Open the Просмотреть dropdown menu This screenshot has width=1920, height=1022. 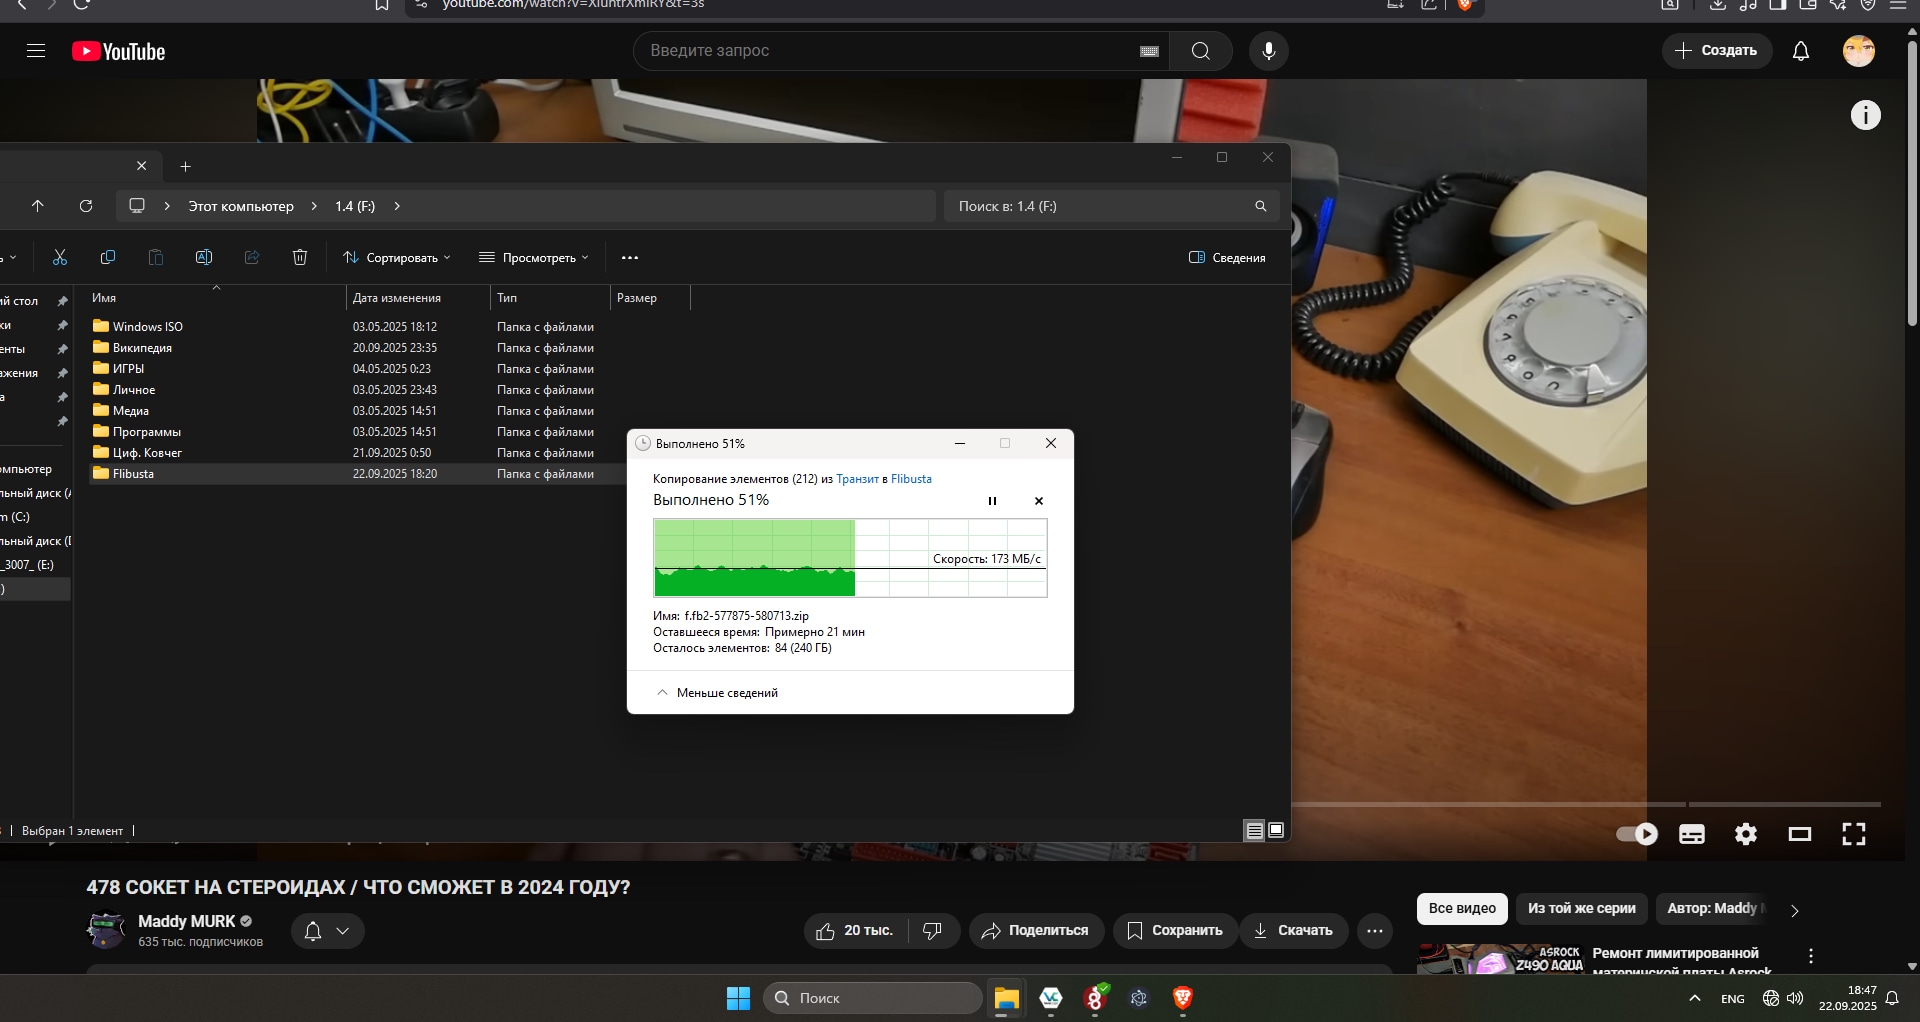click(x=534, y=258)
